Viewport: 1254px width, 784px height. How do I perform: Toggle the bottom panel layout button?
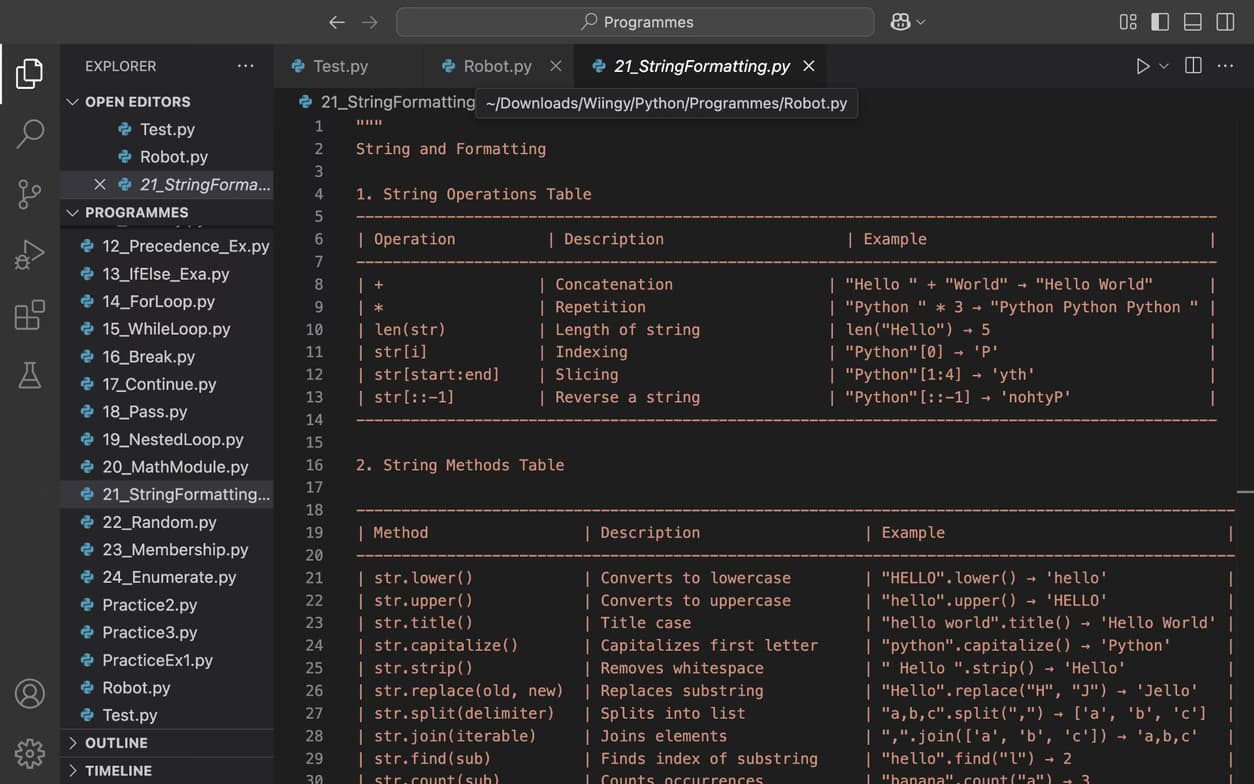coord(1192,22)
